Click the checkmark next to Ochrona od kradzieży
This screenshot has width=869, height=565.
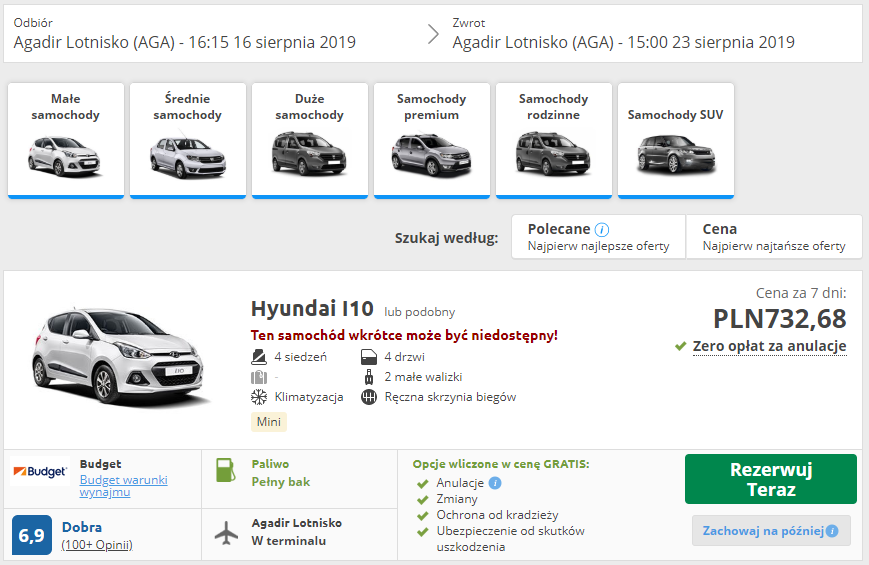(423, 516)
